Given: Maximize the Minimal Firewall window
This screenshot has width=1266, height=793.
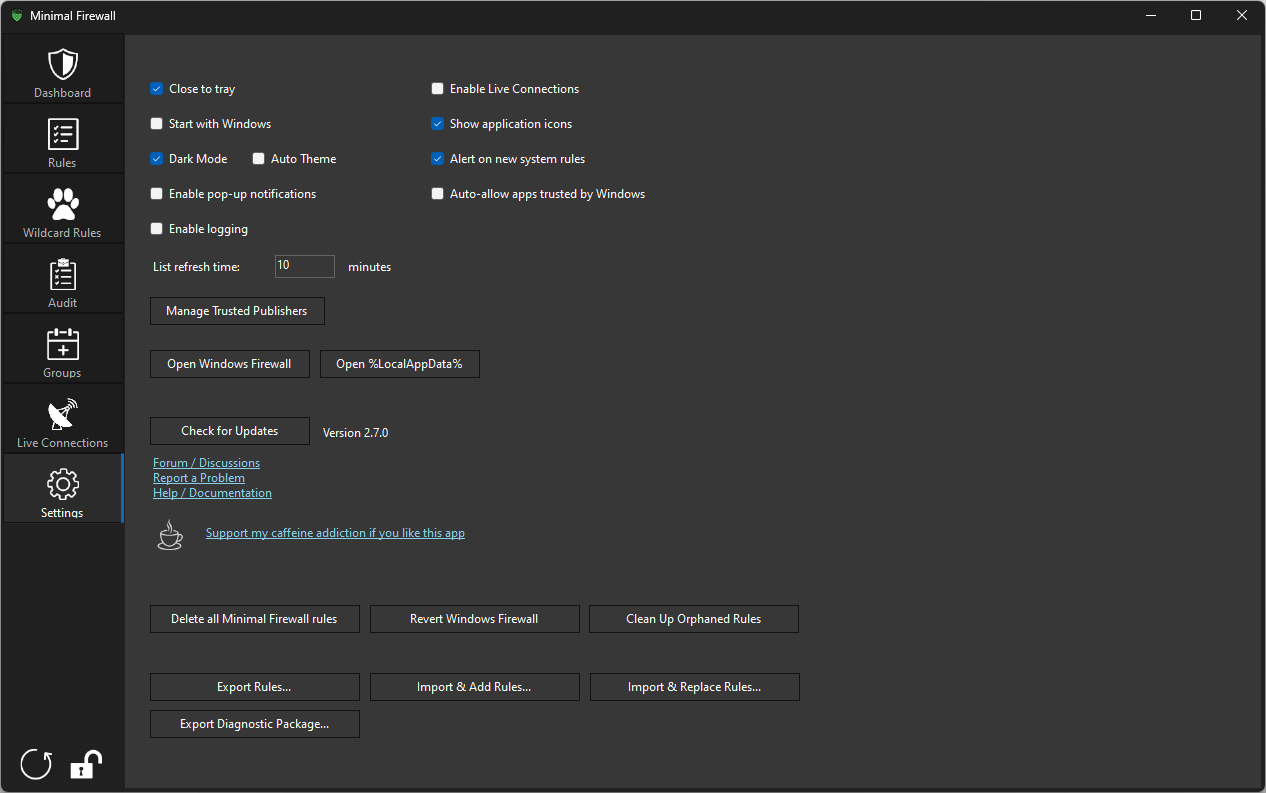Looking at the screenshot, I should coord(1196,16).
